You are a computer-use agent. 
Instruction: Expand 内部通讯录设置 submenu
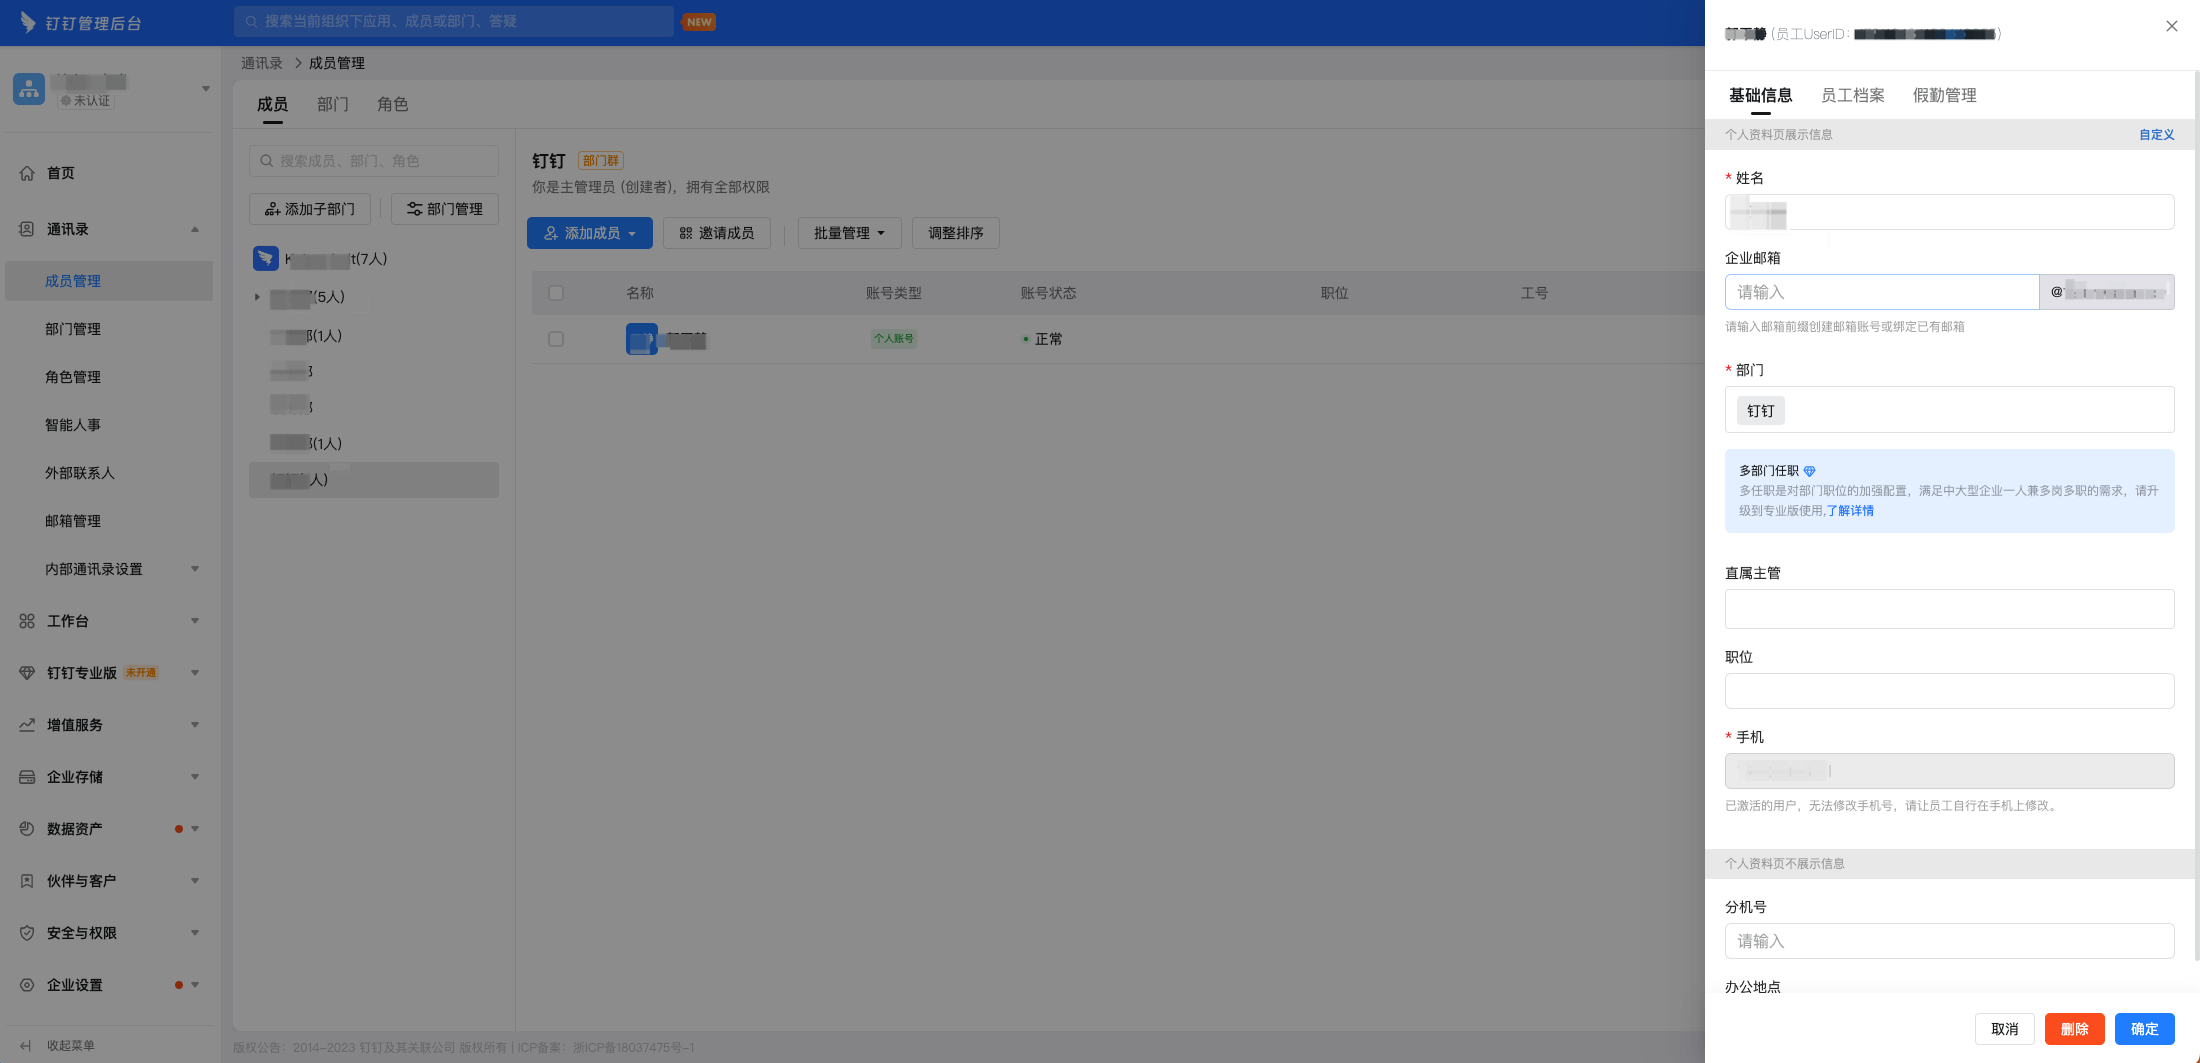pyautogui.click(x=195, y=569)
